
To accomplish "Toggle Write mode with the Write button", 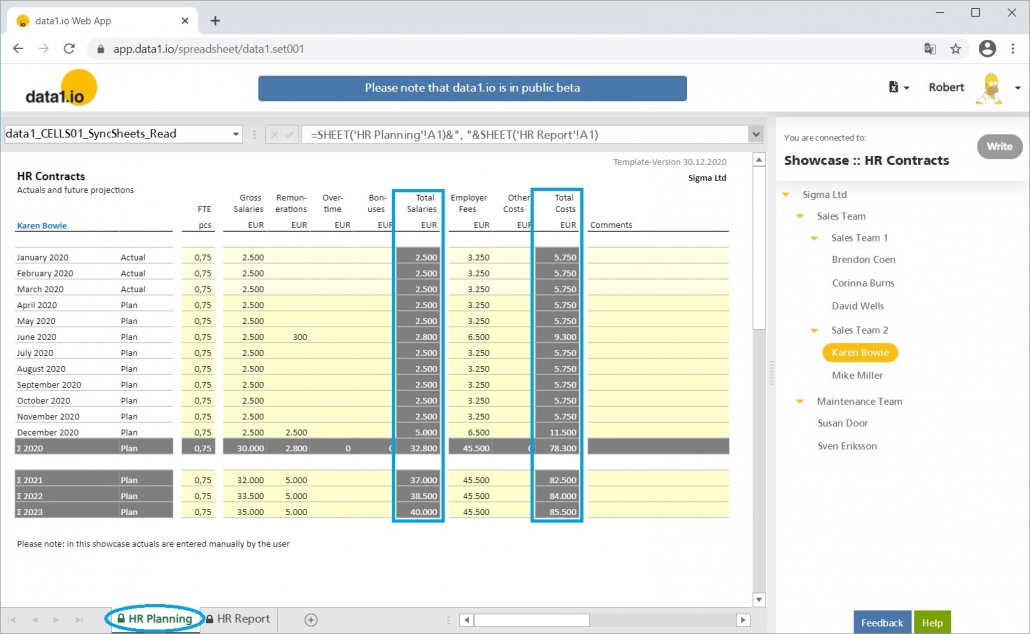I will click(999, 146).
